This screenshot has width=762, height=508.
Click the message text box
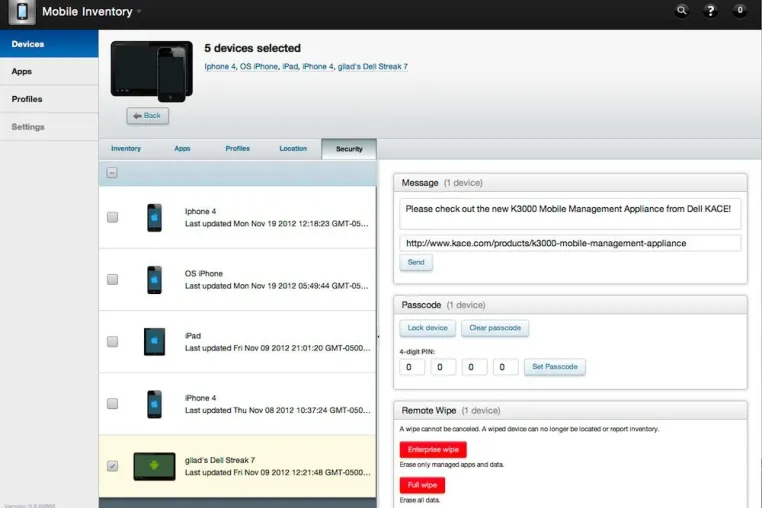click(570, 214)
